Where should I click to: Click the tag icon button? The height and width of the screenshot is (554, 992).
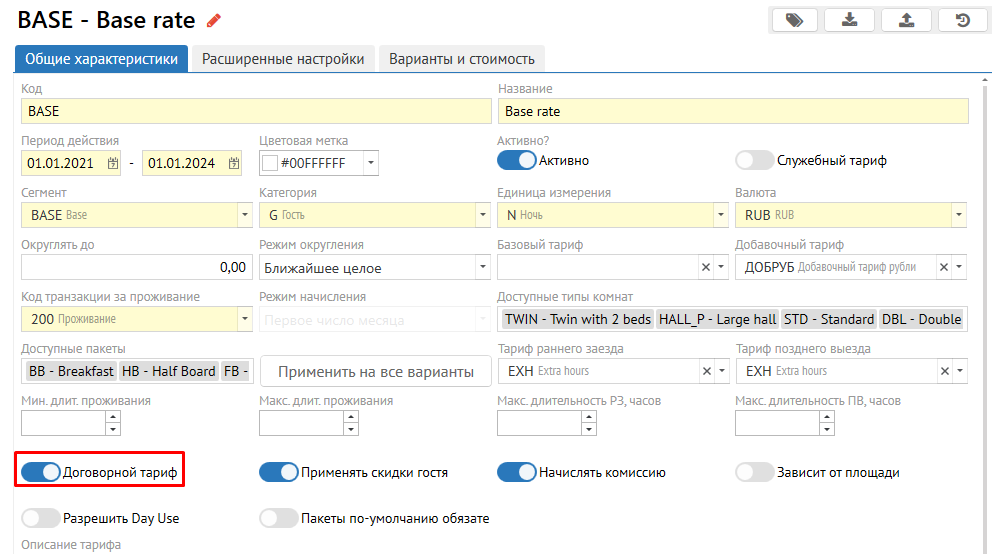pos(794,20)
